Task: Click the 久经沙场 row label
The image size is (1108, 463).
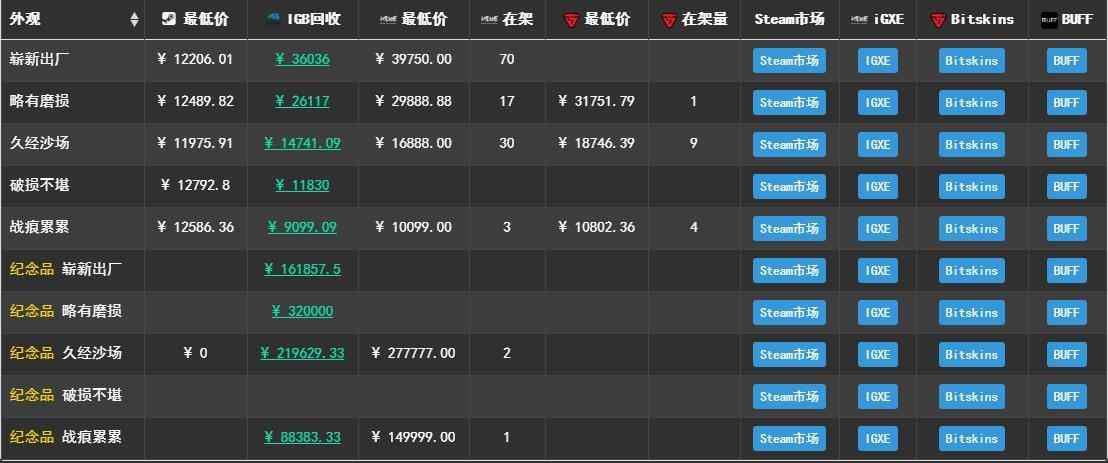Action: [x=40, y=143]
